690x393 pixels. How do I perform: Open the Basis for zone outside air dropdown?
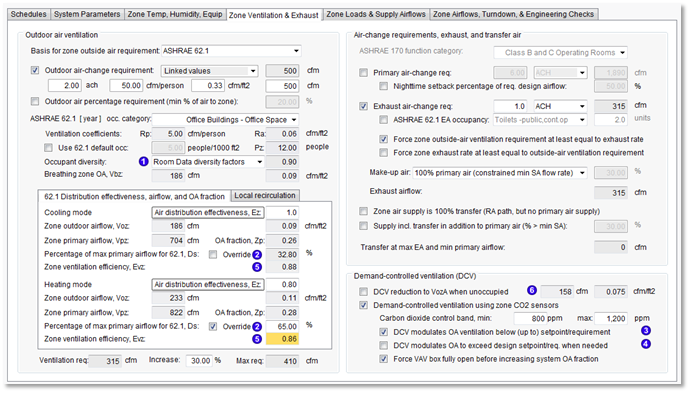[231, 51]
